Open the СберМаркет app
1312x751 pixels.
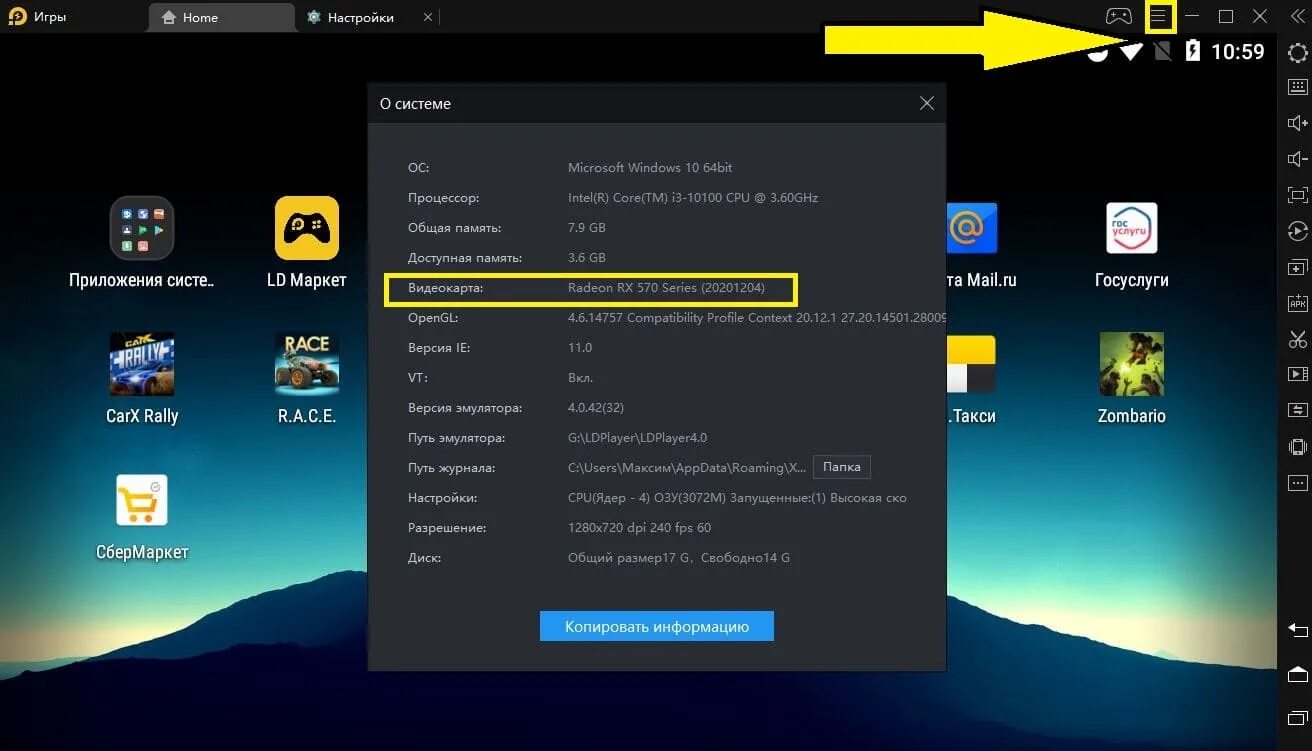pos(141,500)
